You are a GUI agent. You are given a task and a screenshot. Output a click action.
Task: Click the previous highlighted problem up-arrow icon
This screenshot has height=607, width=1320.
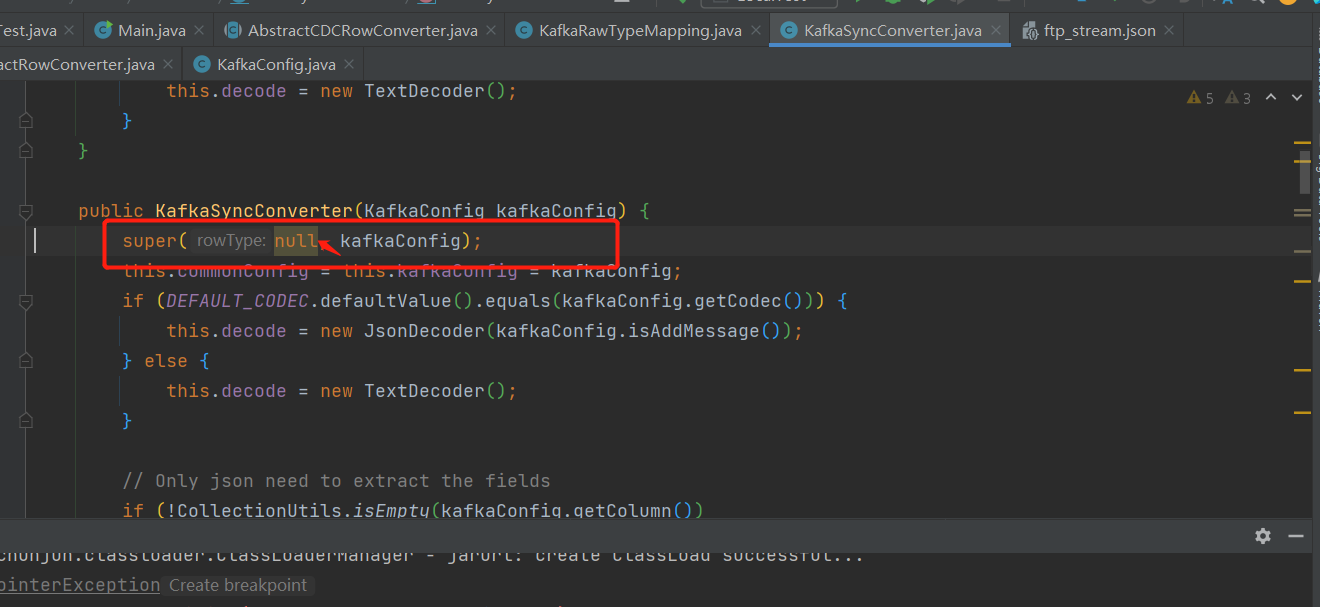(x=1271, y=97)
